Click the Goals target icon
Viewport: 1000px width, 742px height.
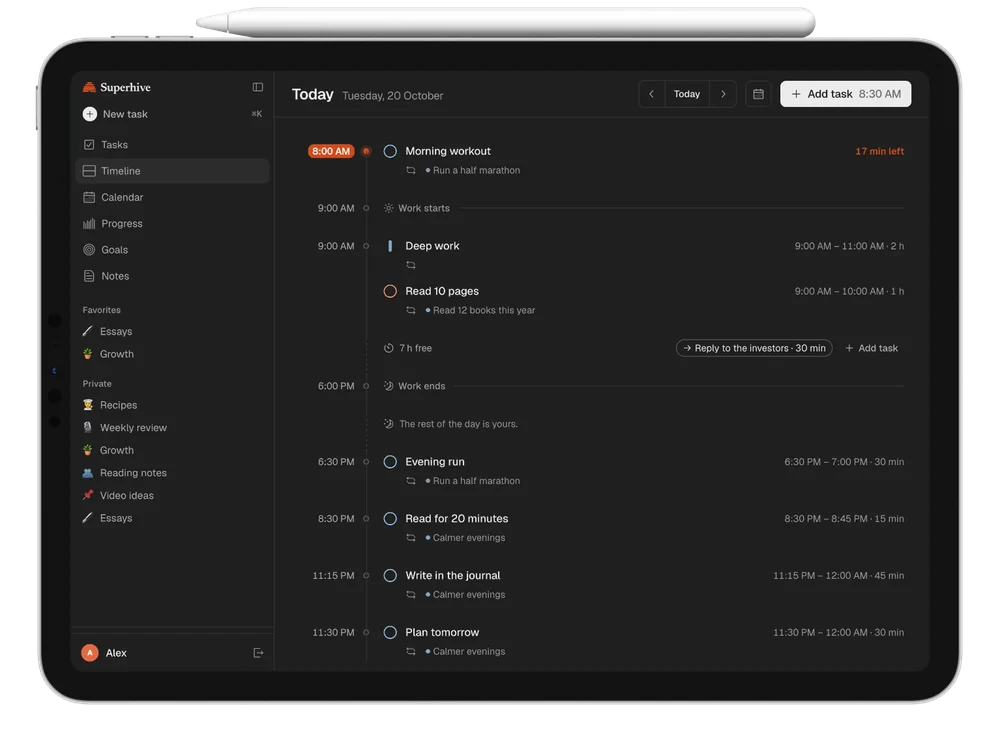pos(89,249)
